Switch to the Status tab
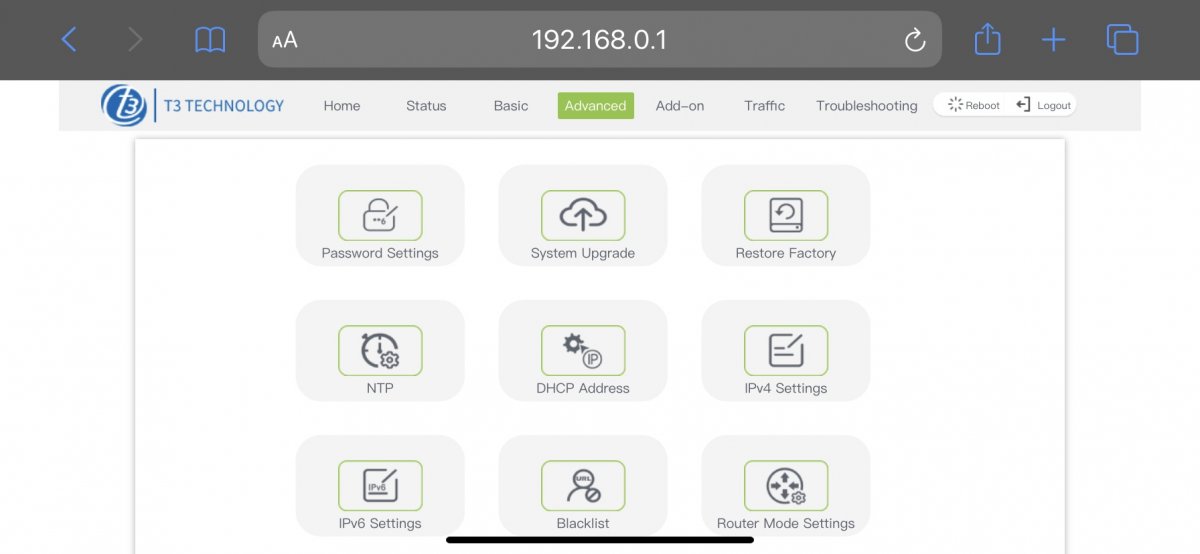Screen dimensions: 1200x554 tap(426, 106)
